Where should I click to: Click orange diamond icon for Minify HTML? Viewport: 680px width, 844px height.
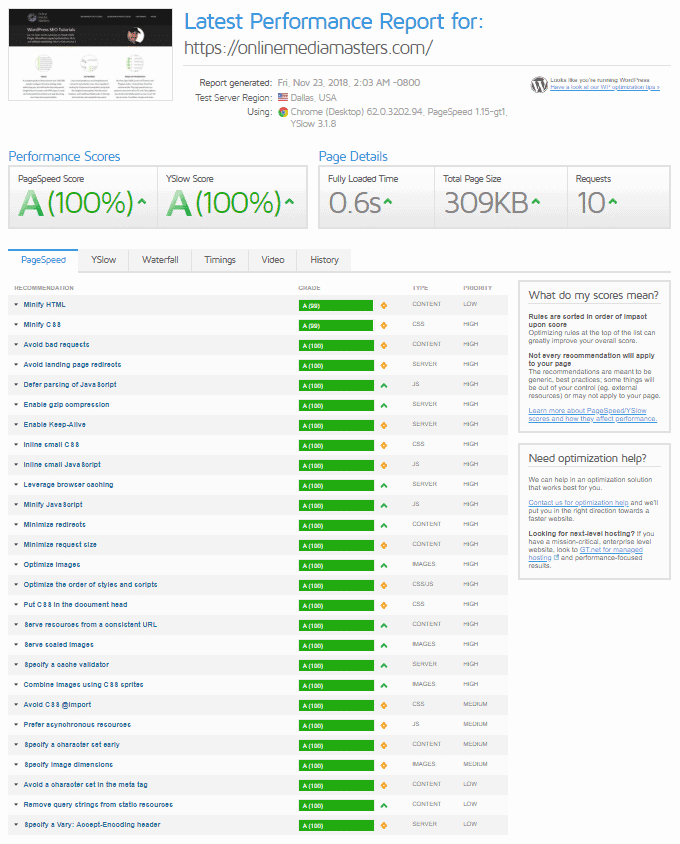[384, 306]
